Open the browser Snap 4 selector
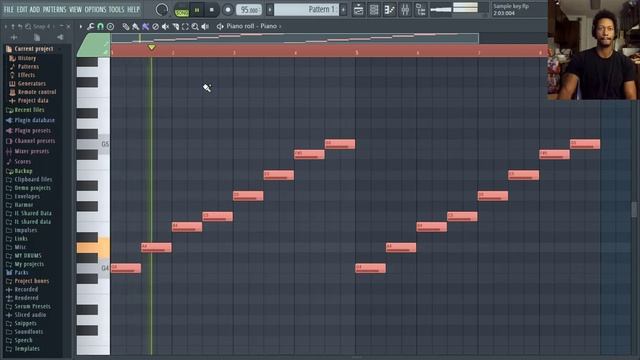This screenshot has width=640, height=360. [x=44, y=27]
